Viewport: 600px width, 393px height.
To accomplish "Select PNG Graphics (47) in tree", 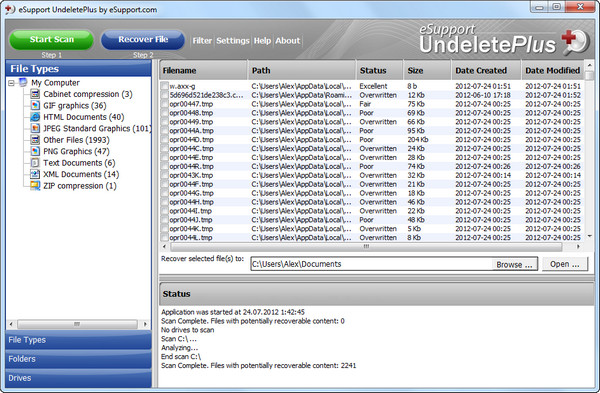I will tap(76, 152).
